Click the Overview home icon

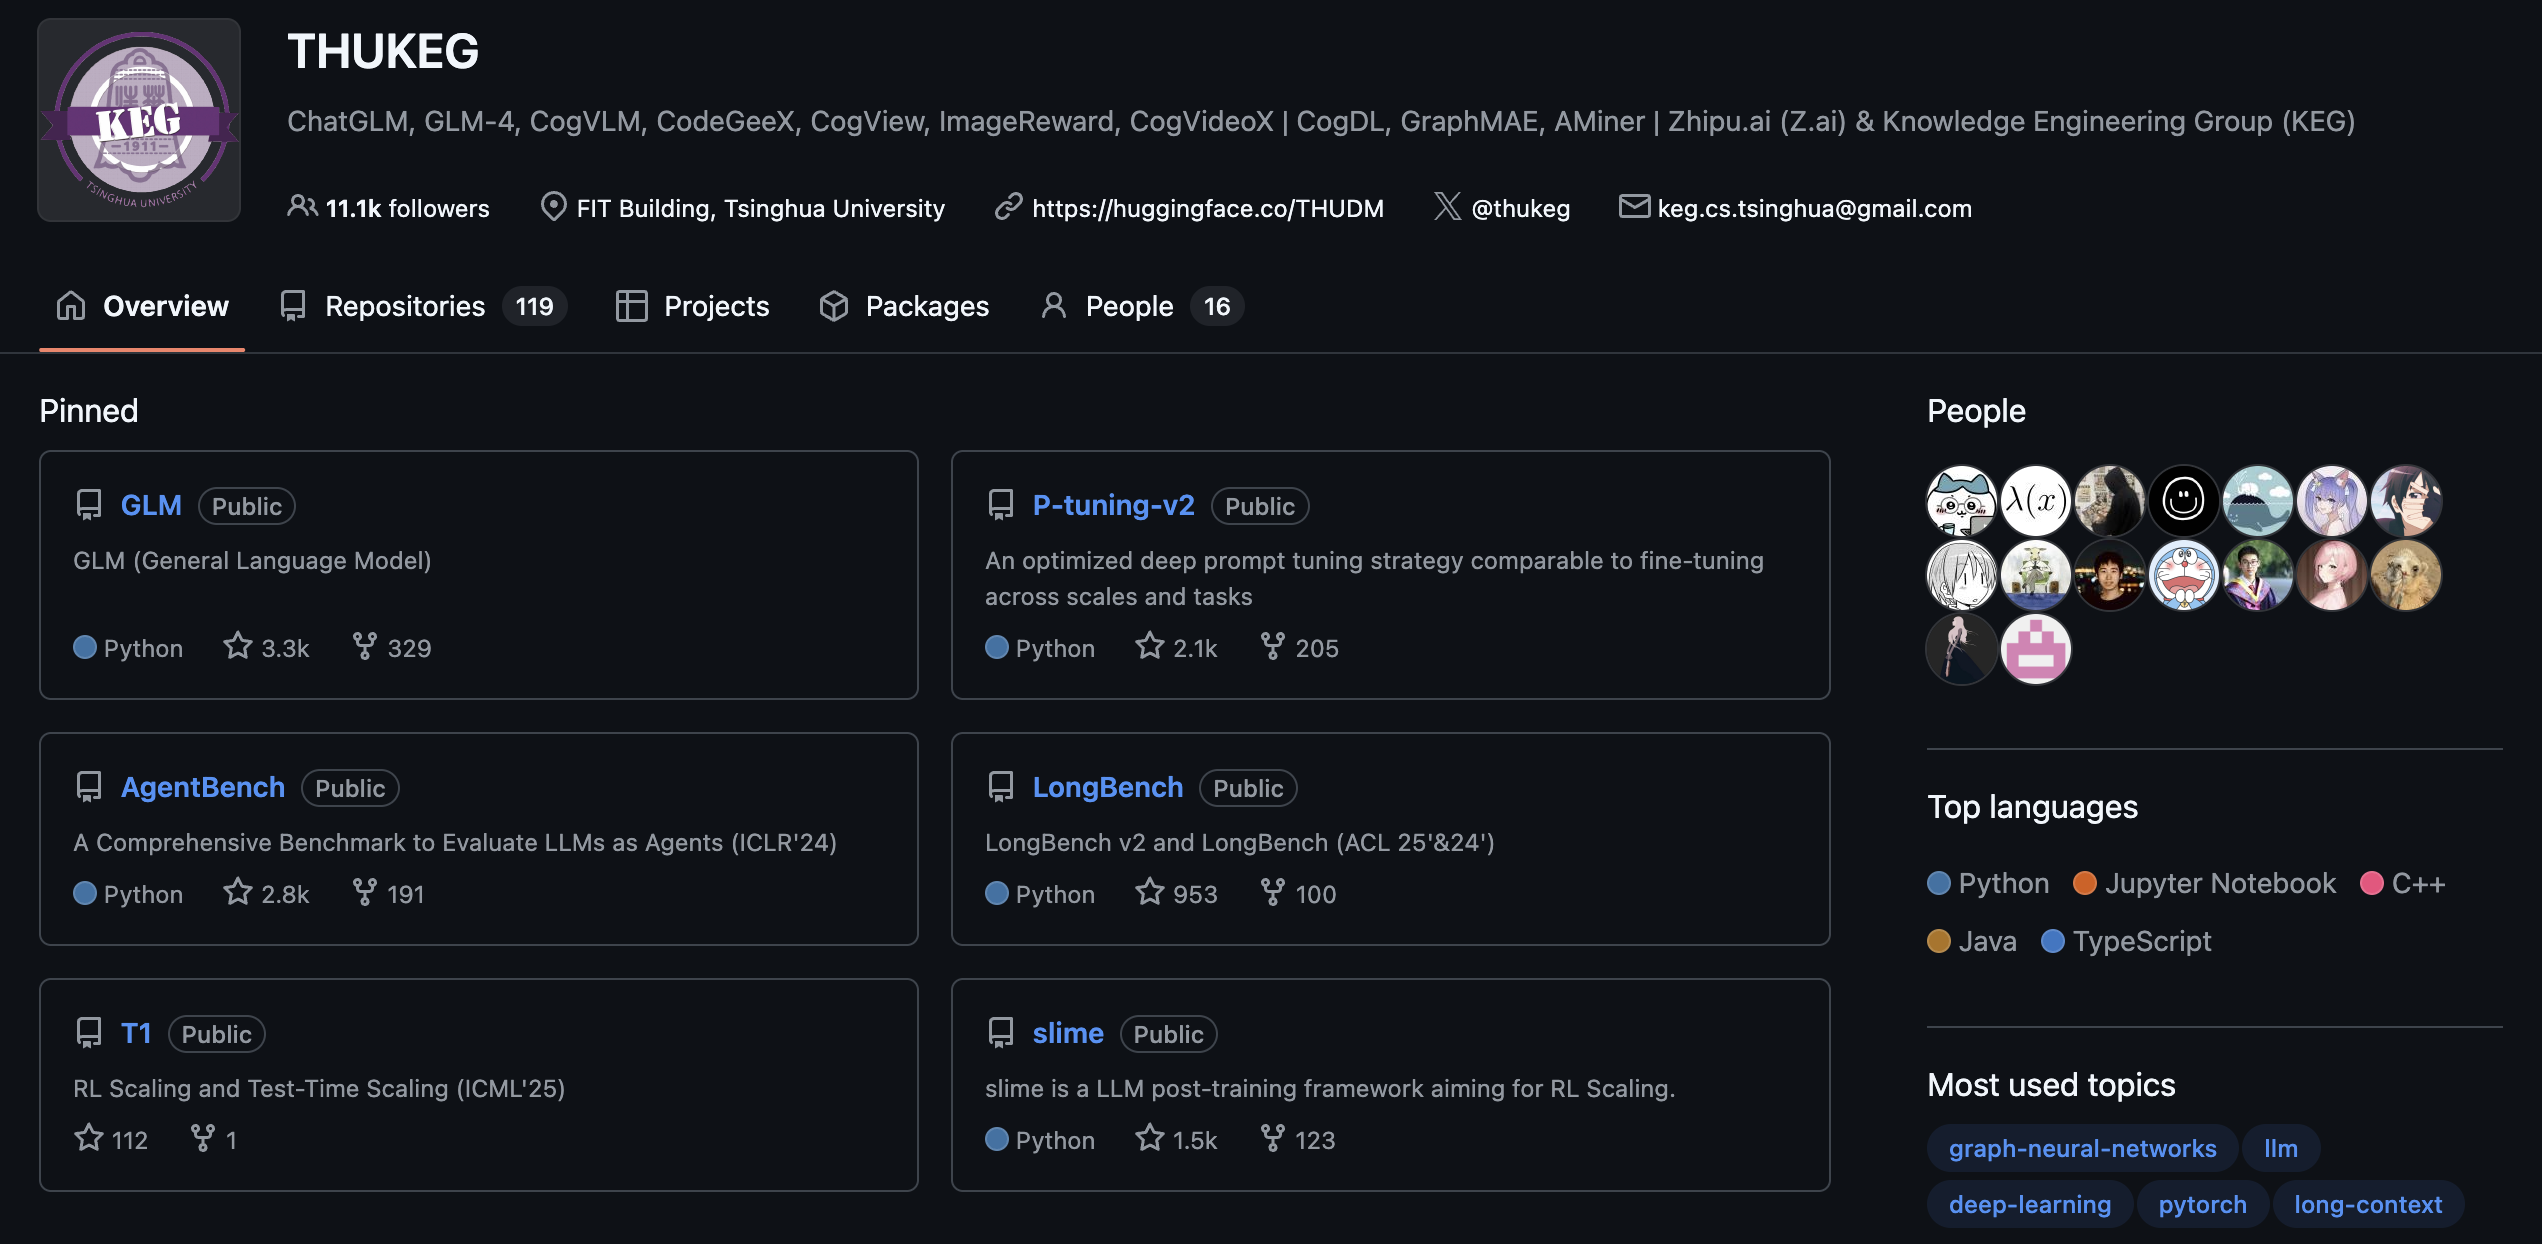pos(71,305)
